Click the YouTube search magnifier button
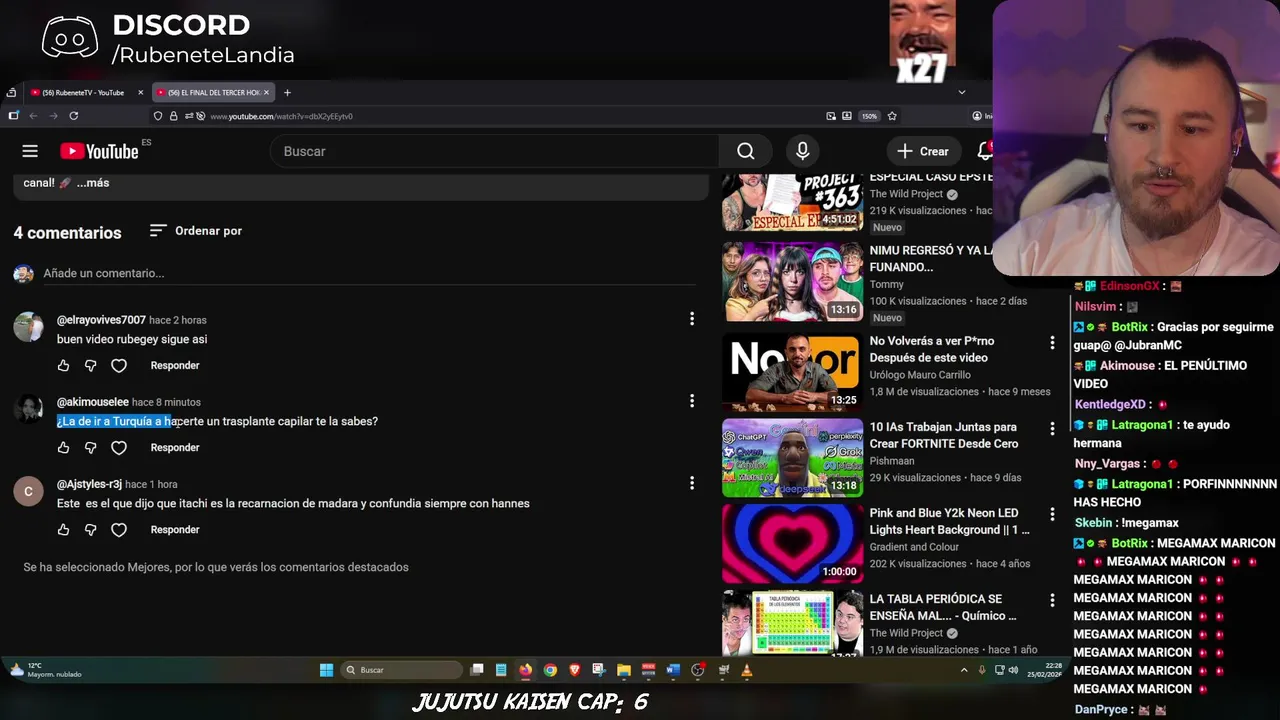 click(746, 151)
